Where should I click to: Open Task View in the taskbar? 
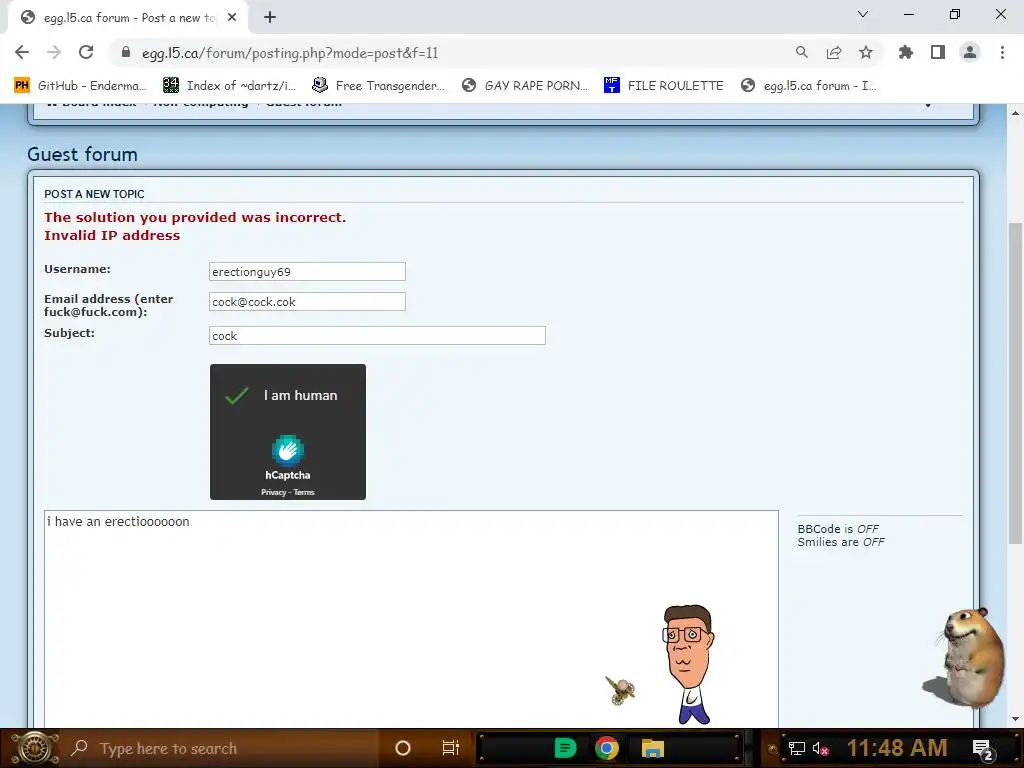451,748
